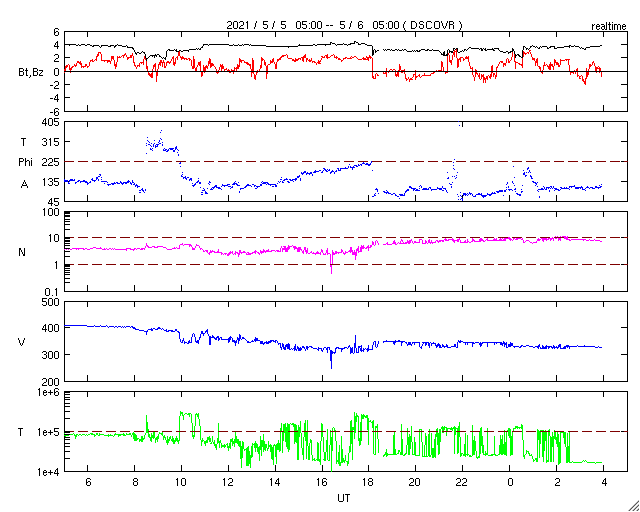Select the 'V' velocity panel label

[x=22, y=342]
